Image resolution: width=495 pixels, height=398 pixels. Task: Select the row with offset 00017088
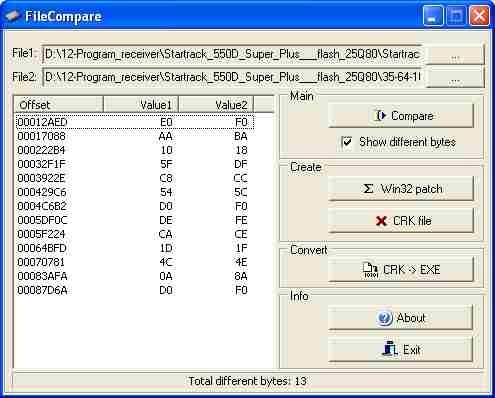(135, 136)
